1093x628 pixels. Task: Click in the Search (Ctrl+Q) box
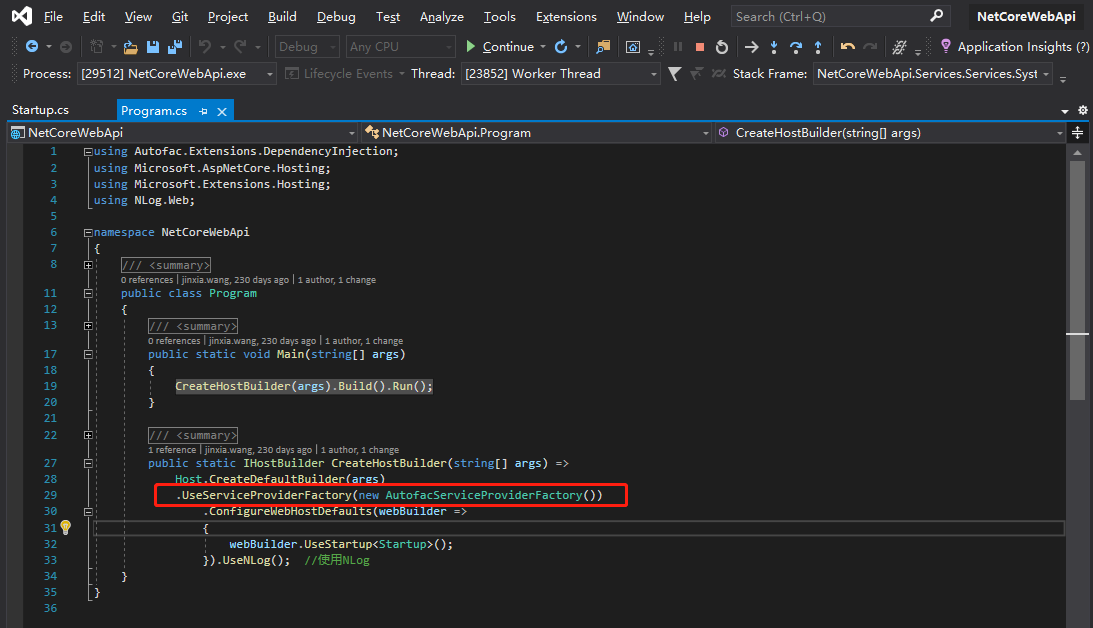coord(830,17)
